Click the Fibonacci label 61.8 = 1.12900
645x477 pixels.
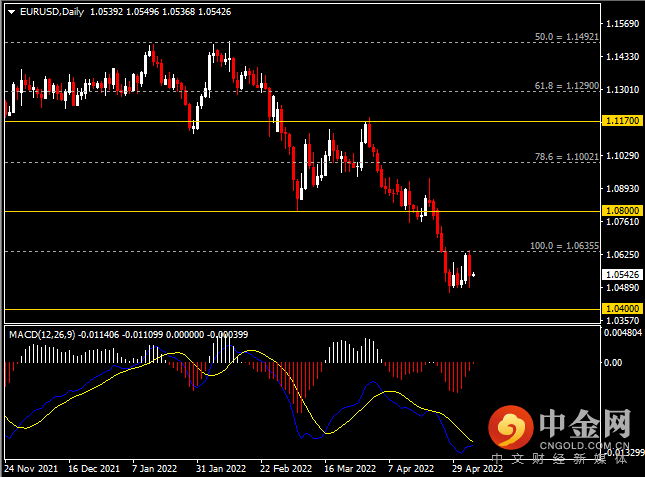click(566, 86)
